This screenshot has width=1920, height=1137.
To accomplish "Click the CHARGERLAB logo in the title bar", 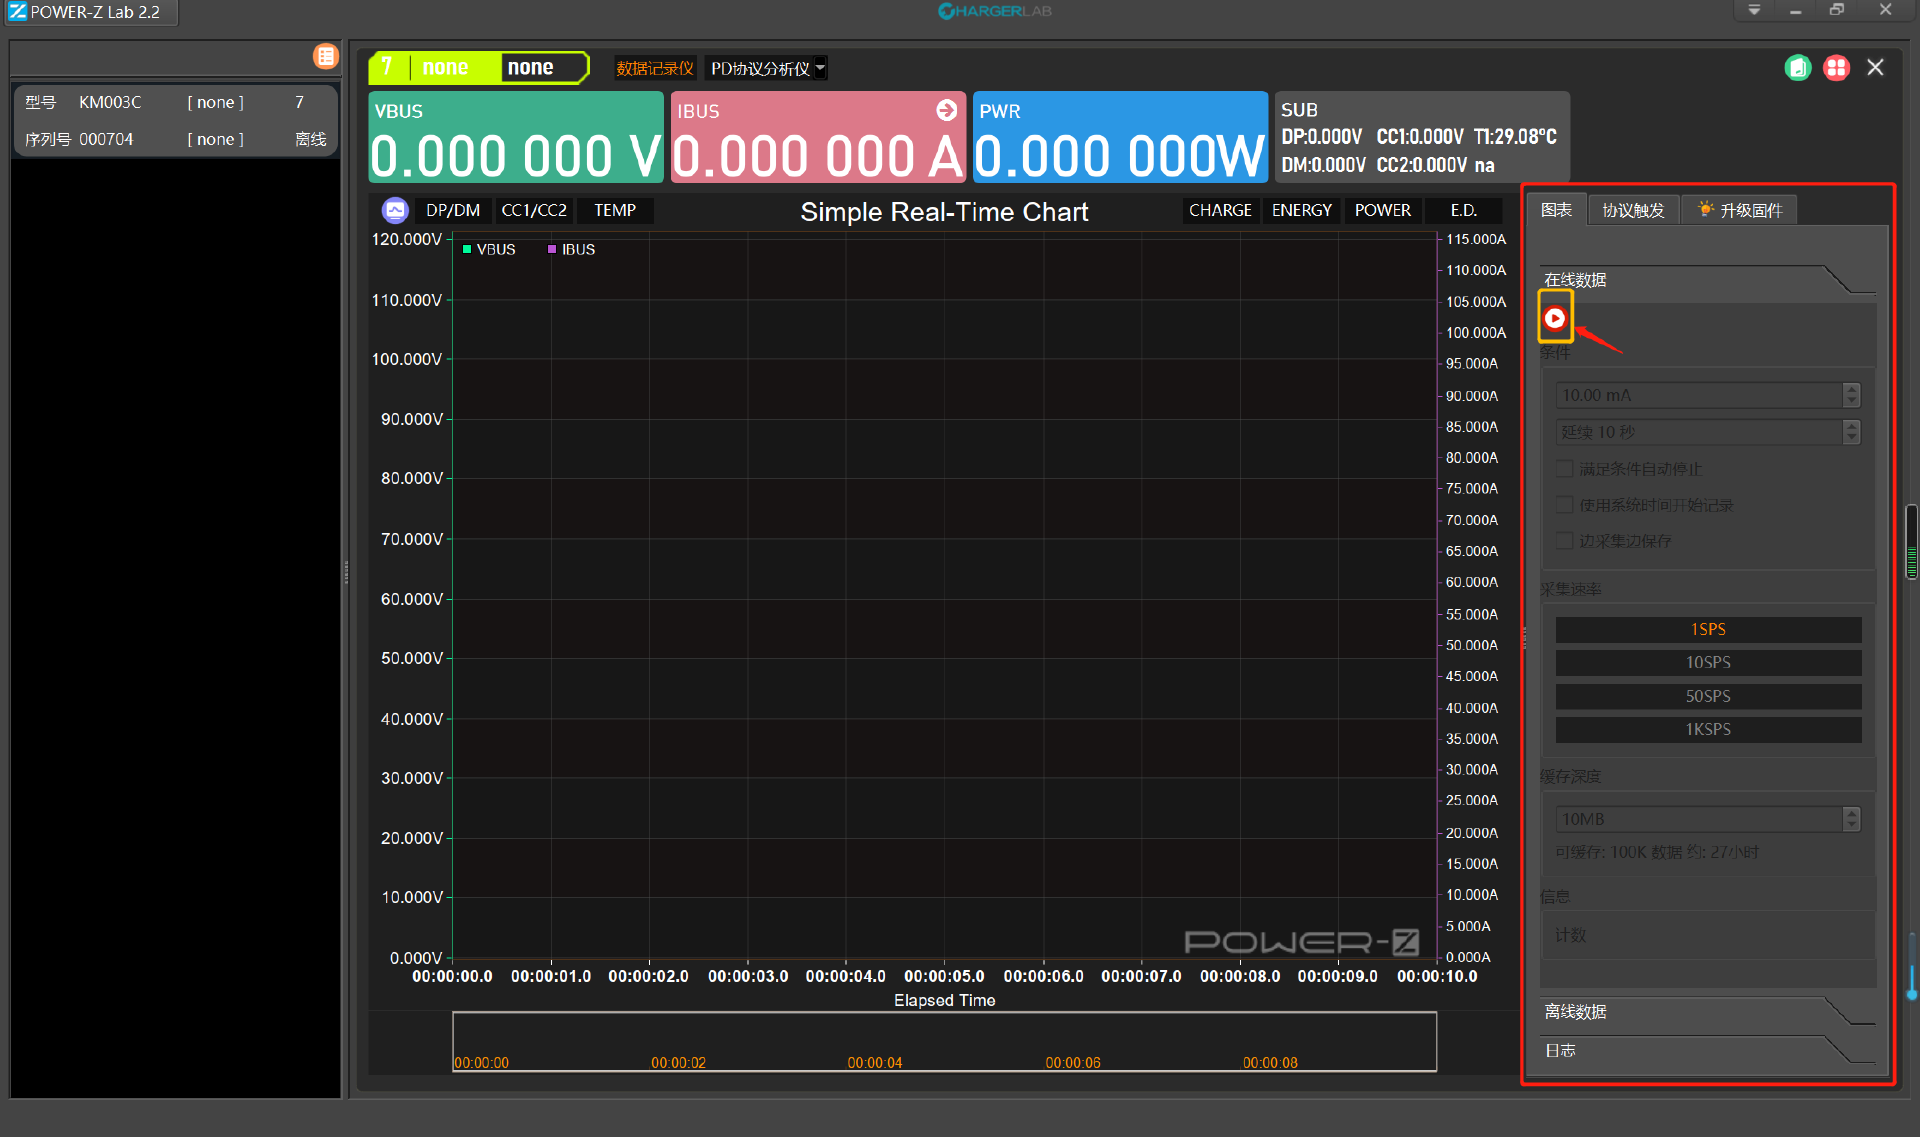I will pos(994,11).
